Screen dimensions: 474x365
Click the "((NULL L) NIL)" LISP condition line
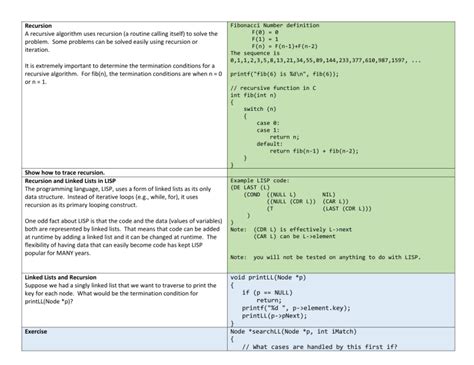(x=301, y=194)
